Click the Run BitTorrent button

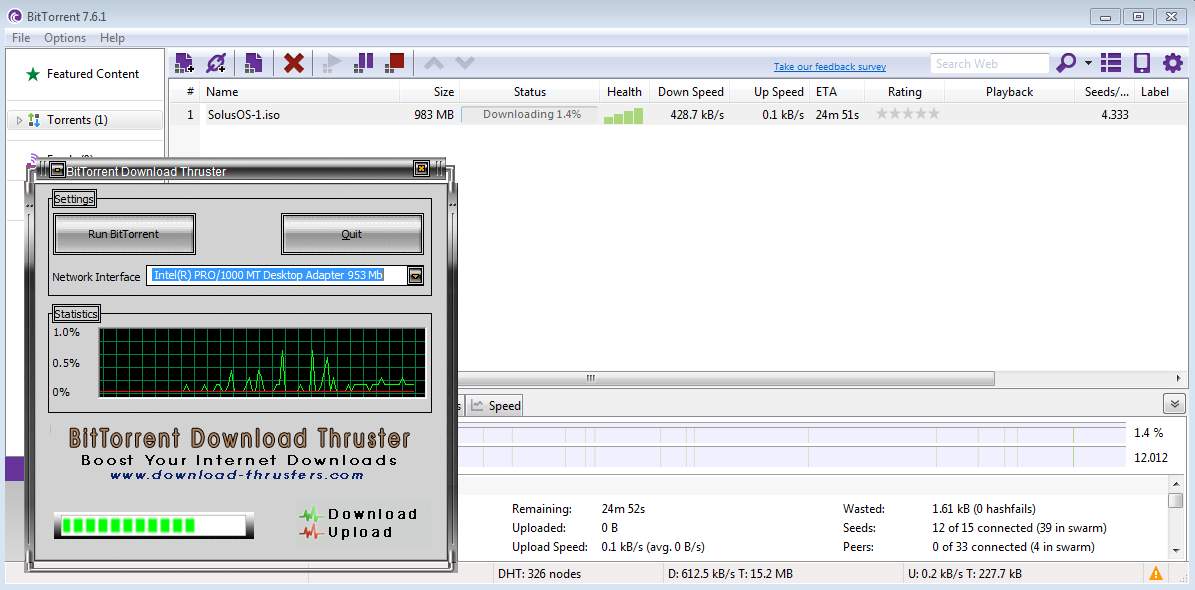pos(124,234)
